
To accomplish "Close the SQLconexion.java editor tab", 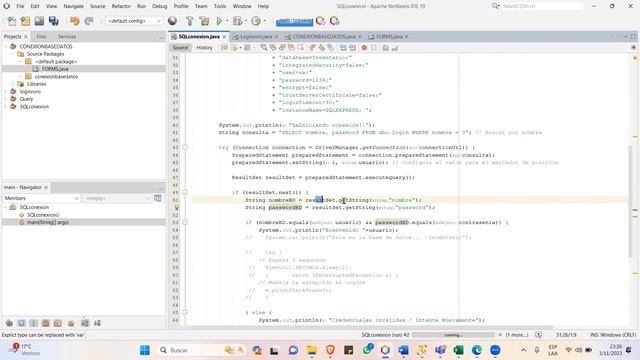I will (x=224, y=37).
